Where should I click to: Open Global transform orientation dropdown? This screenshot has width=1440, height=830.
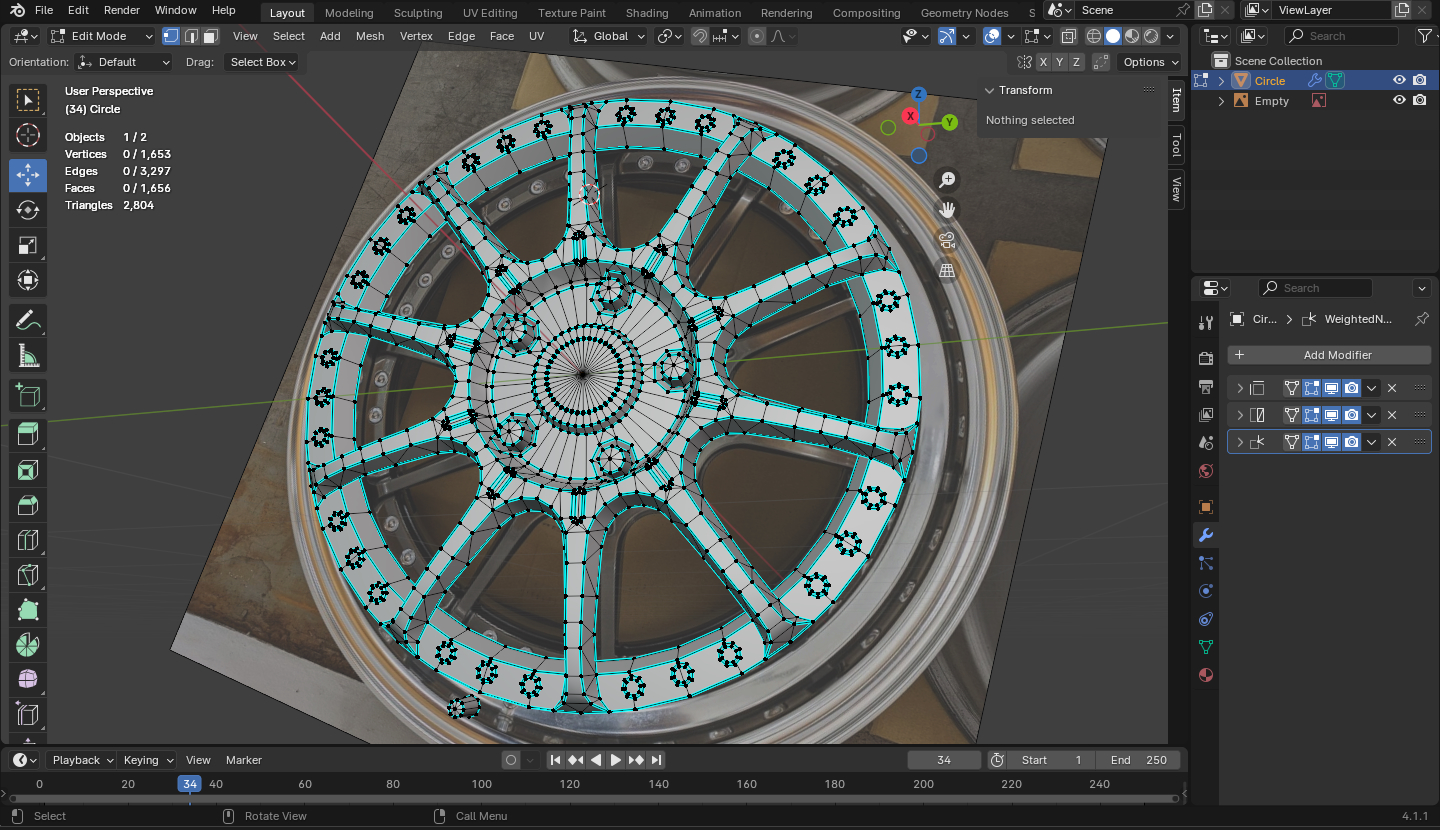click(x=609, y=36)
